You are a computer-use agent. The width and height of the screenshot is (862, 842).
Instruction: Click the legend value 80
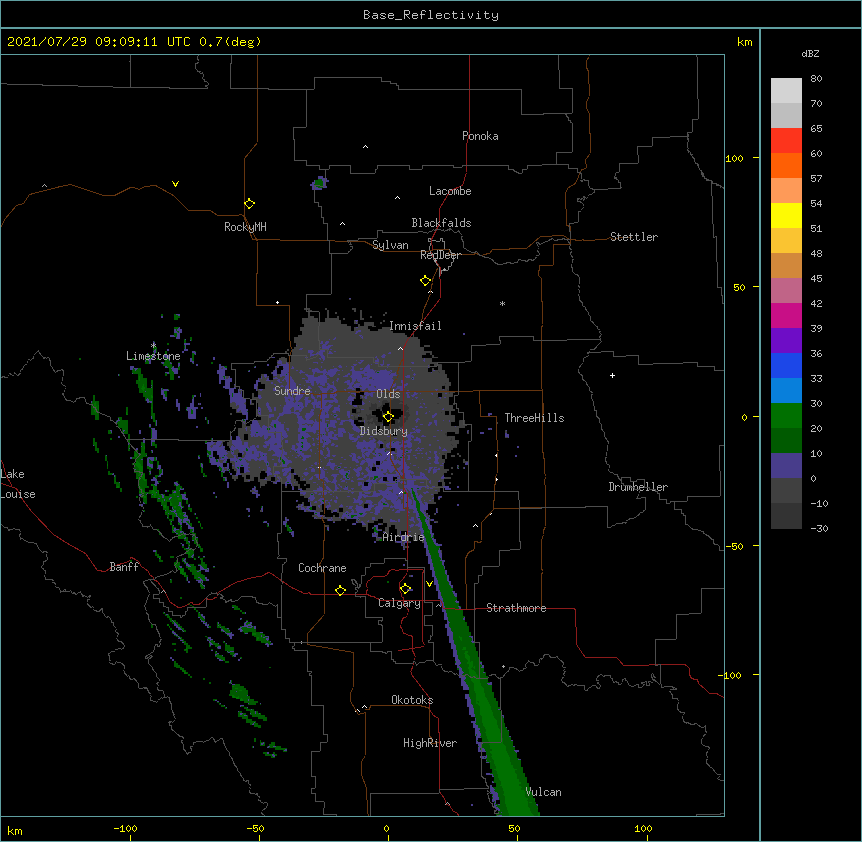[816, 79]
